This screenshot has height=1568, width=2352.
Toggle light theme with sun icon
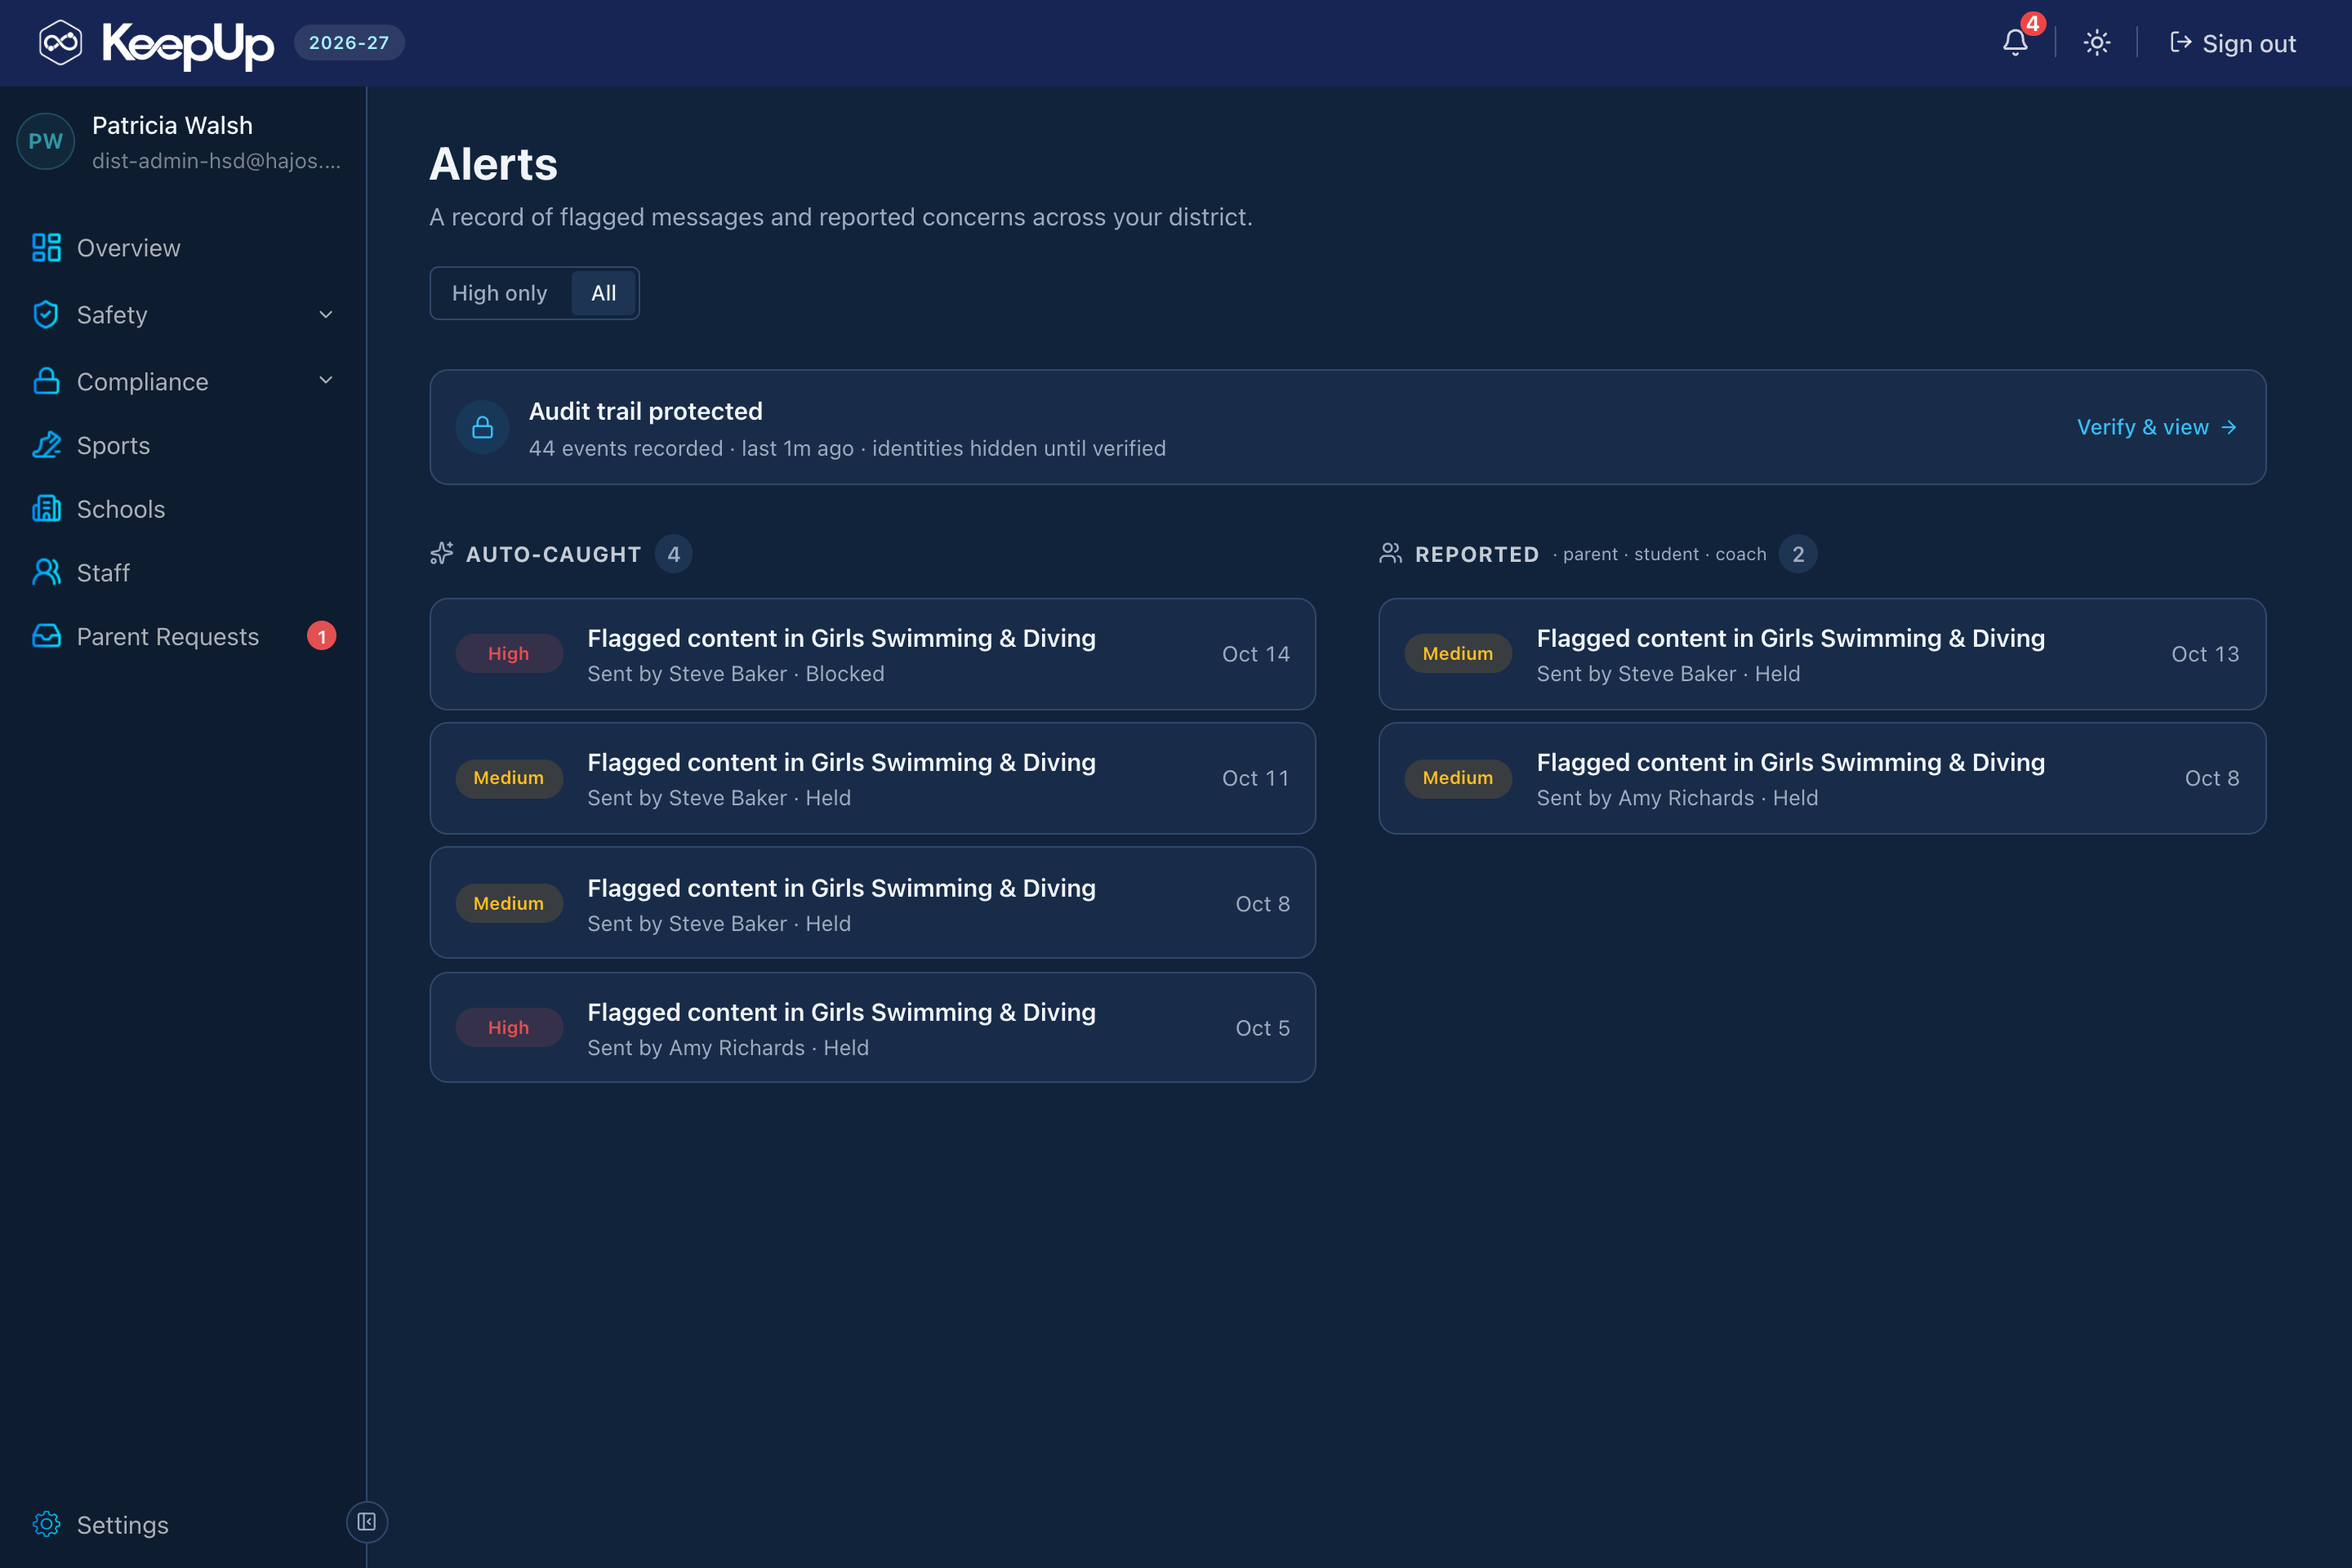click(2096, 43)
